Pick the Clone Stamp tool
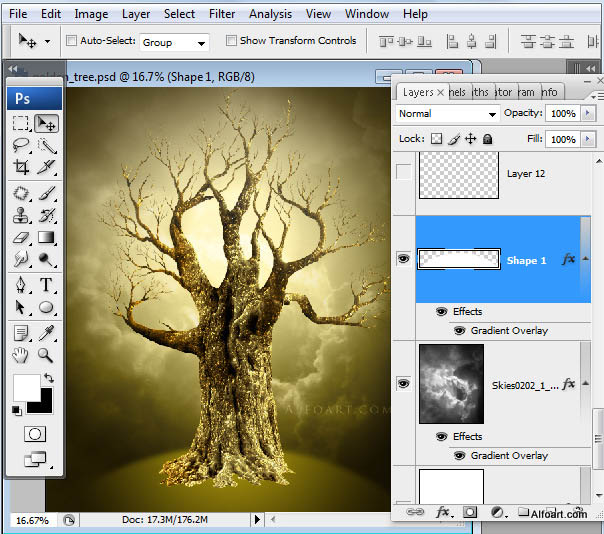 click(21, 214)
